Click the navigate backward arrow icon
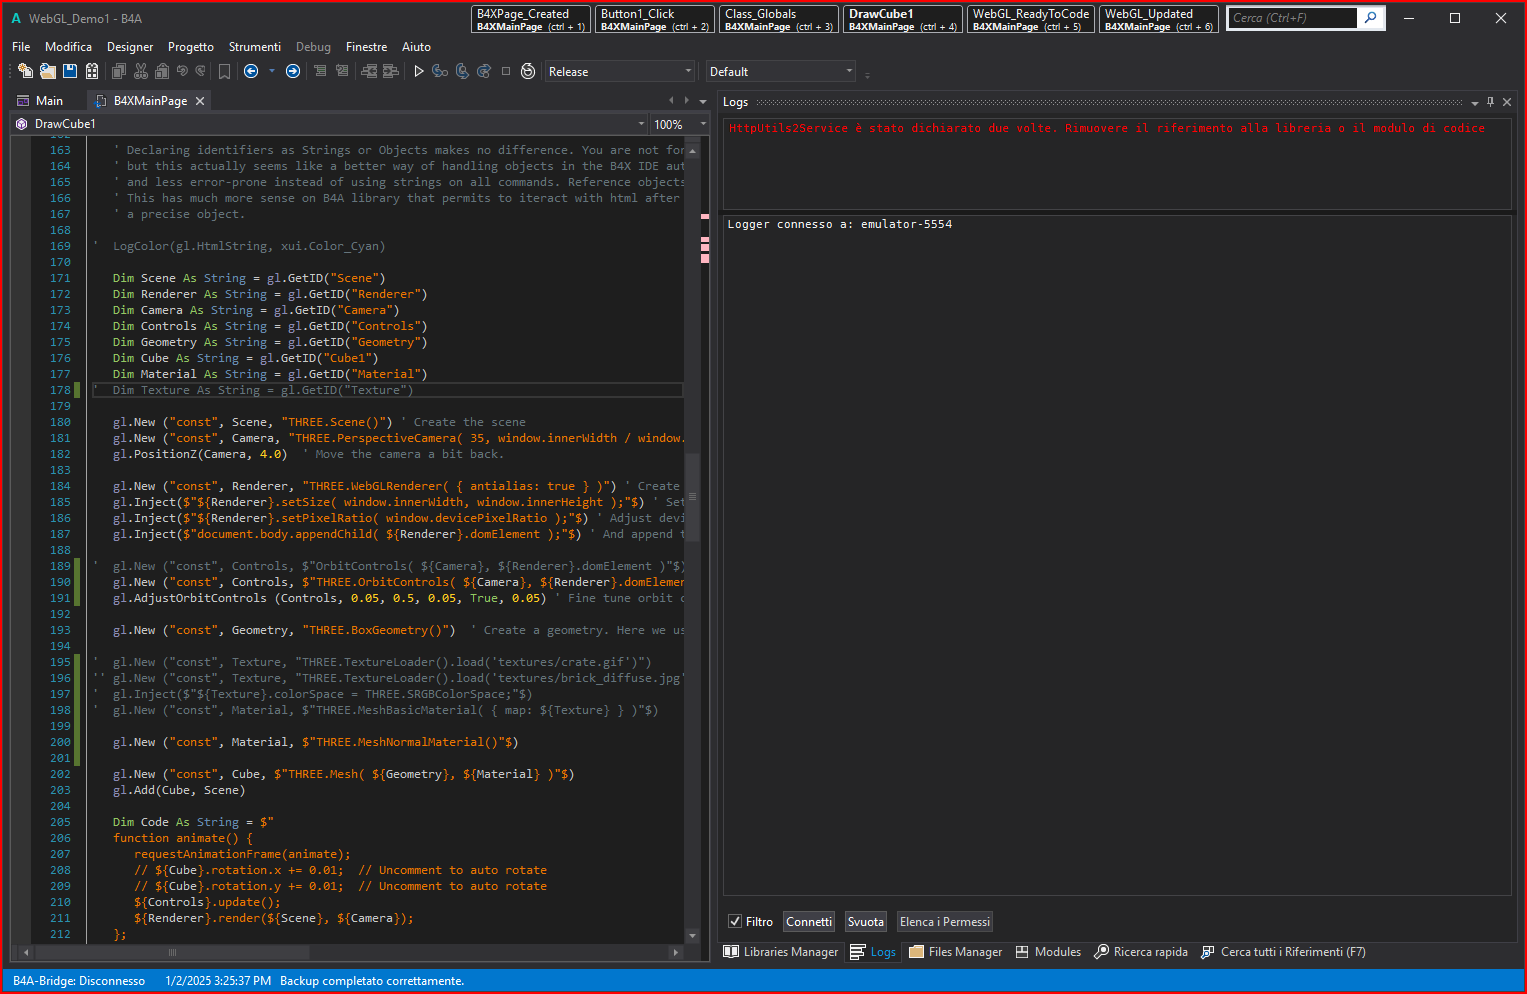 point(251,71)
